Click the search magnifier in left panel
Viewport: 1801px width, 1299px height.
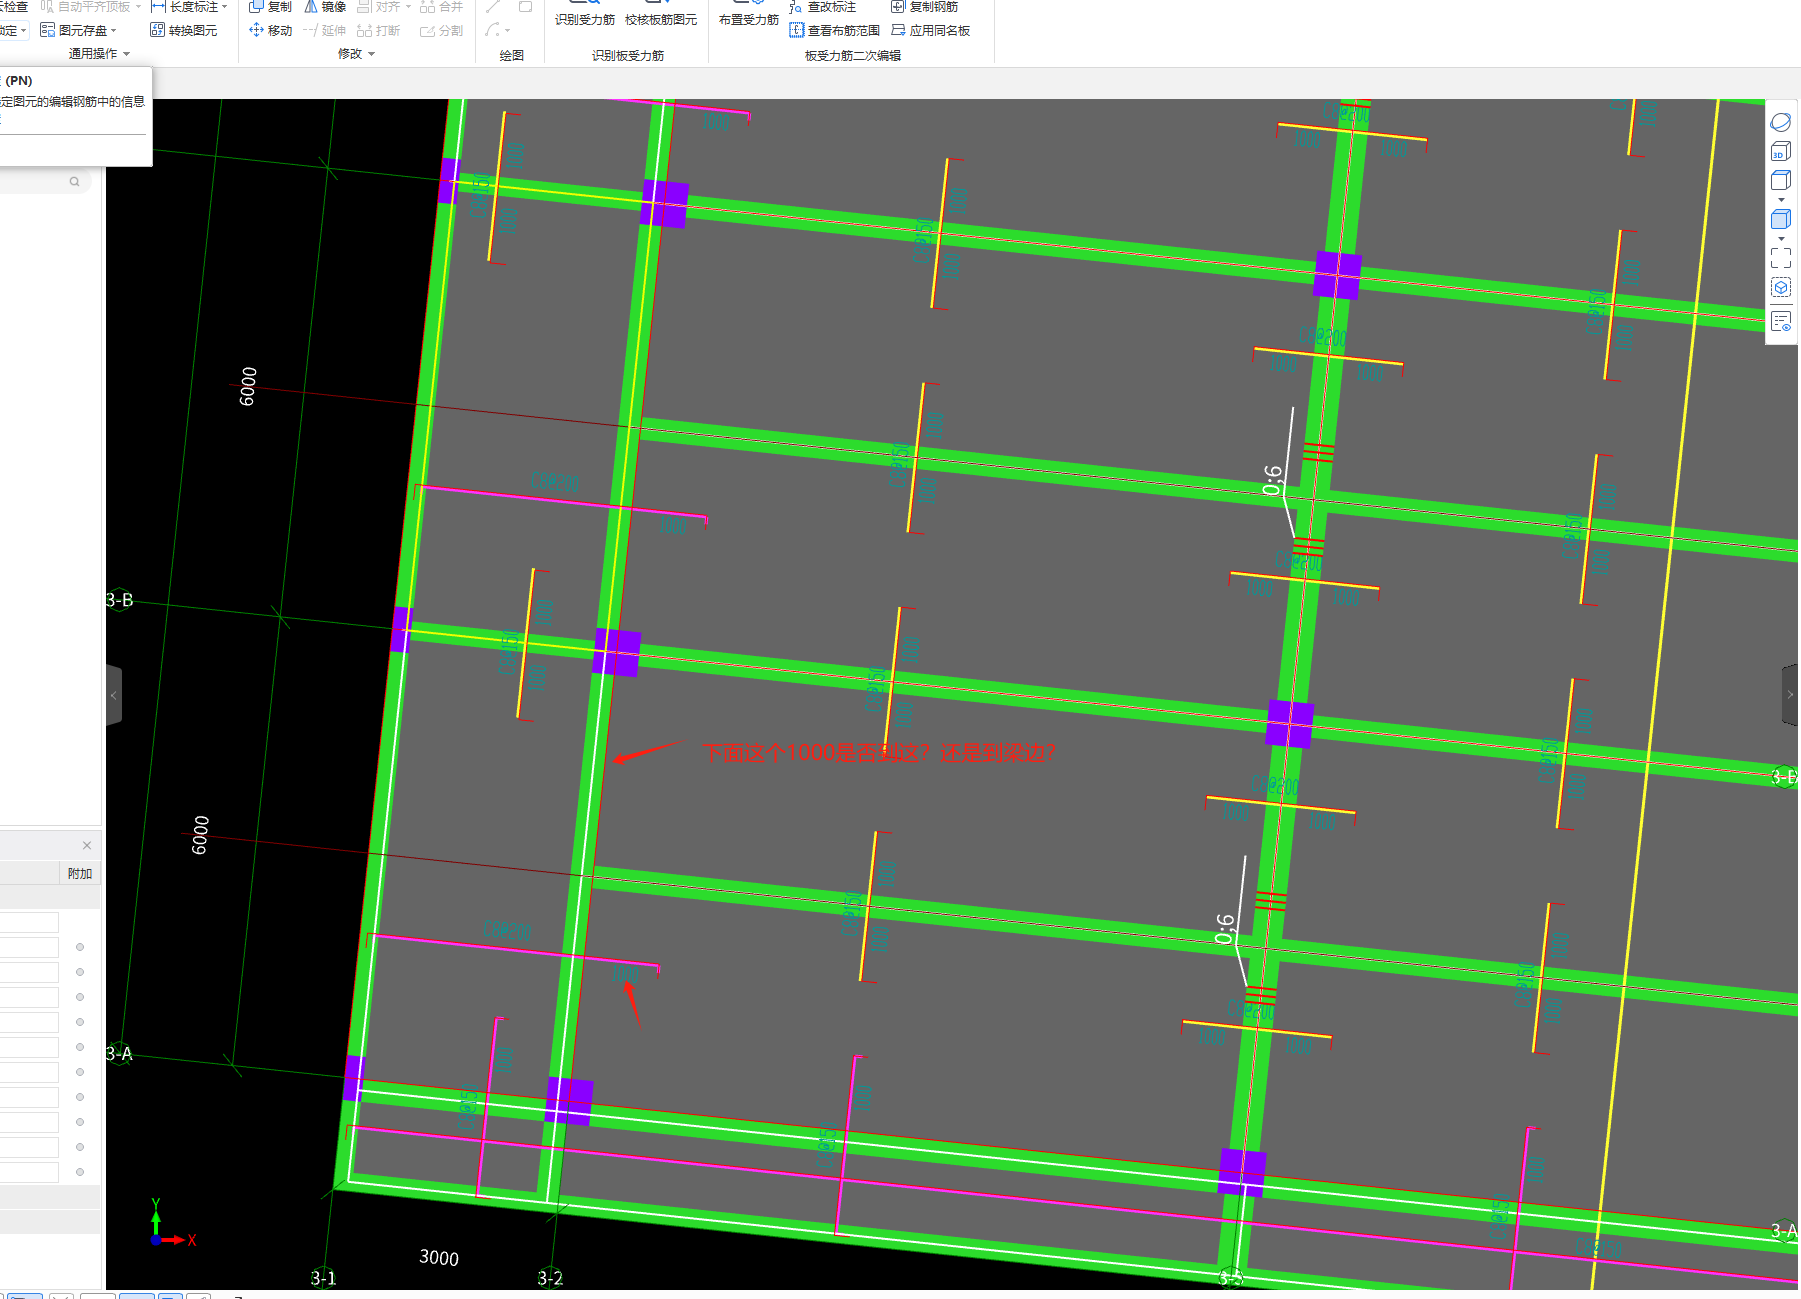74,181
